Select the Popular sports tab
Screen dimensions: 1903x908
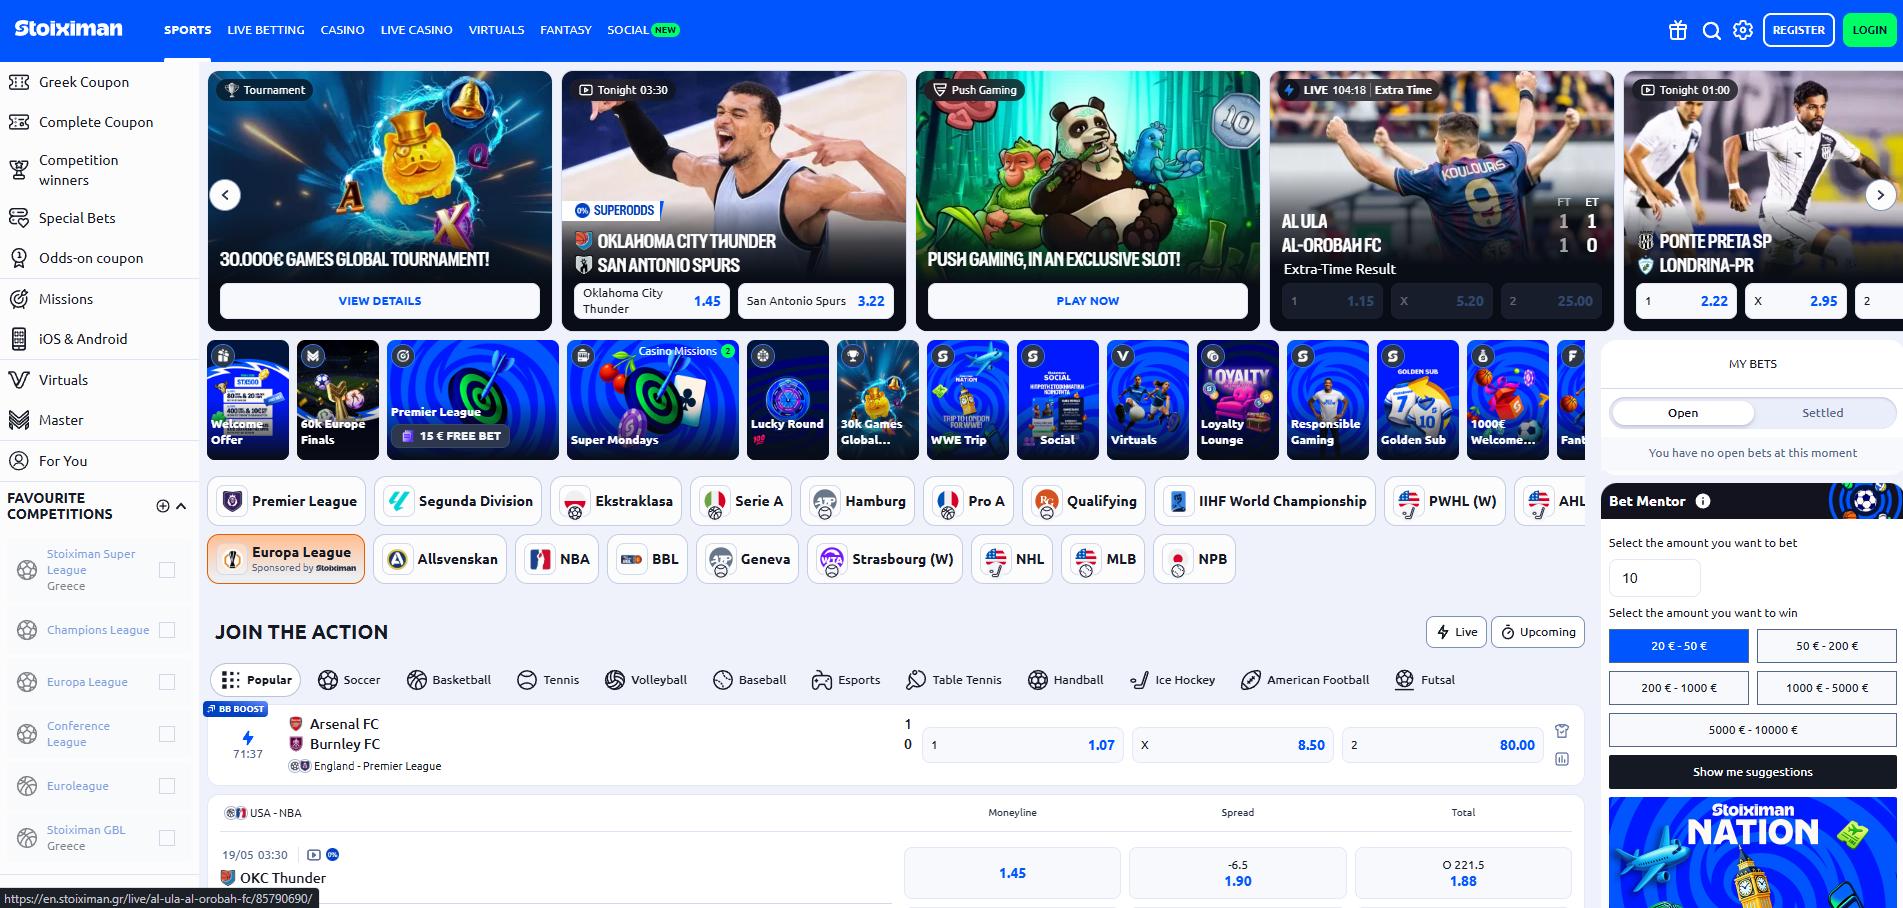click(x=257, y=680)
